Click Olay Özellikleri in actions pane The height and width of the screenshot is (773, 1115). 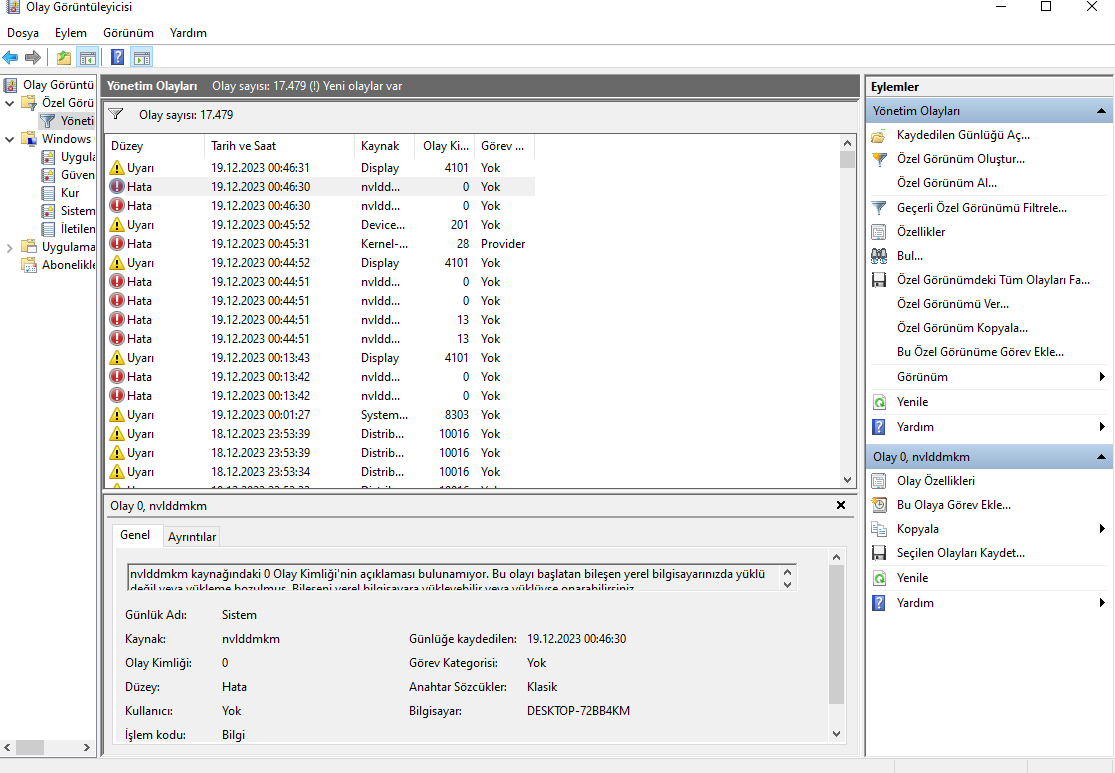(x=935, y=481)
